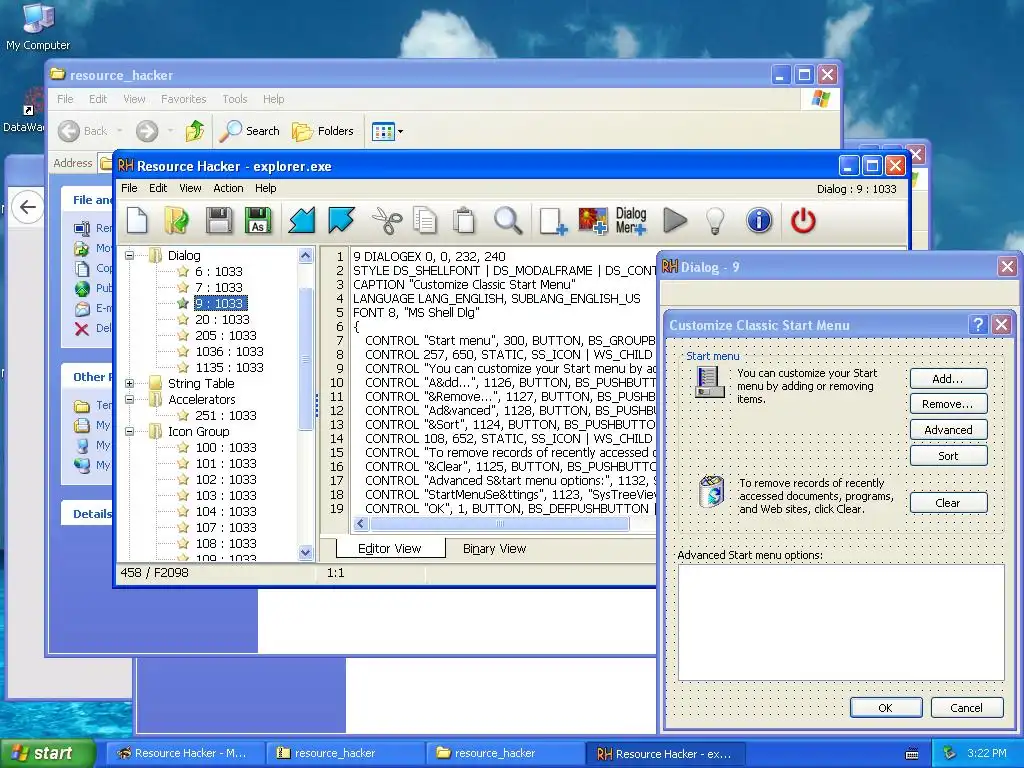Click the tree vertical scrollbar thumb
Viewport: 1024px width, 768px height.
coord(306,359)
